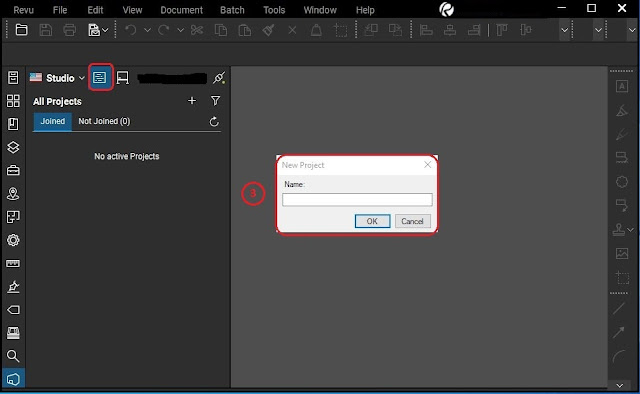The width and height of the screenshot is (640, 394).
Task: Select the Image markup tool
Action: pos(622,253)
